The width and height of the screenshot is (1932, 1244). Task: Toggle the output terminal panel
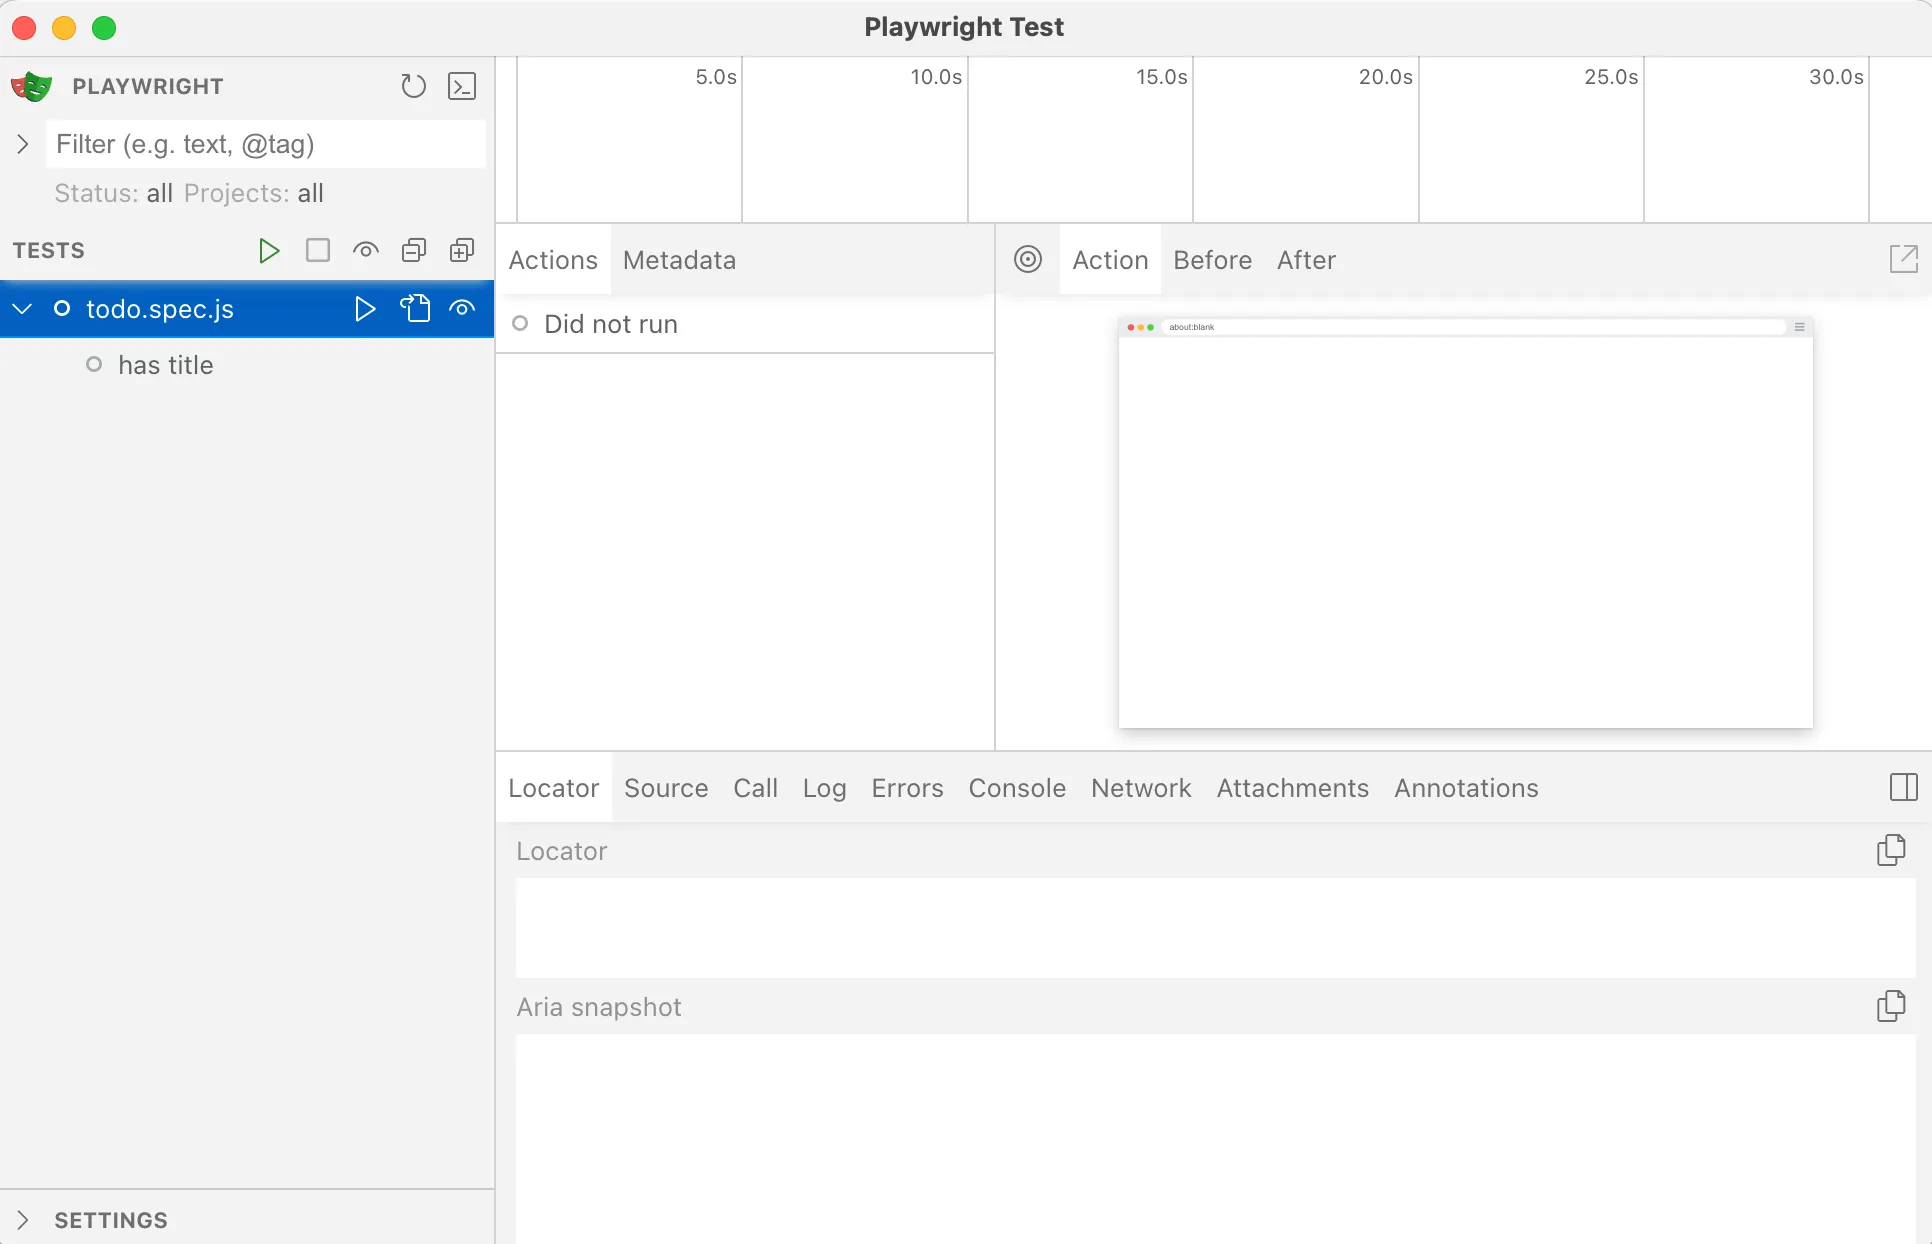pos(462,86)
